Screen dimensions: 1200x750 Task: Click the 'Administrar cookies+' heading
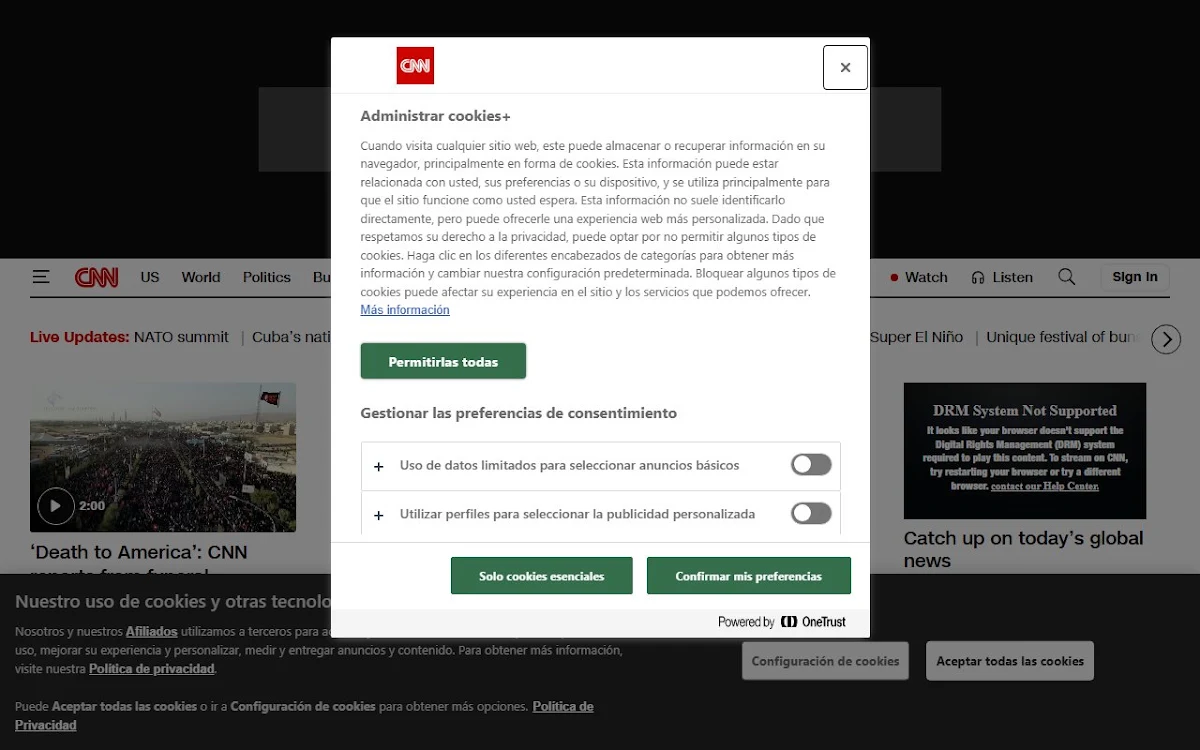pos(435,115)
